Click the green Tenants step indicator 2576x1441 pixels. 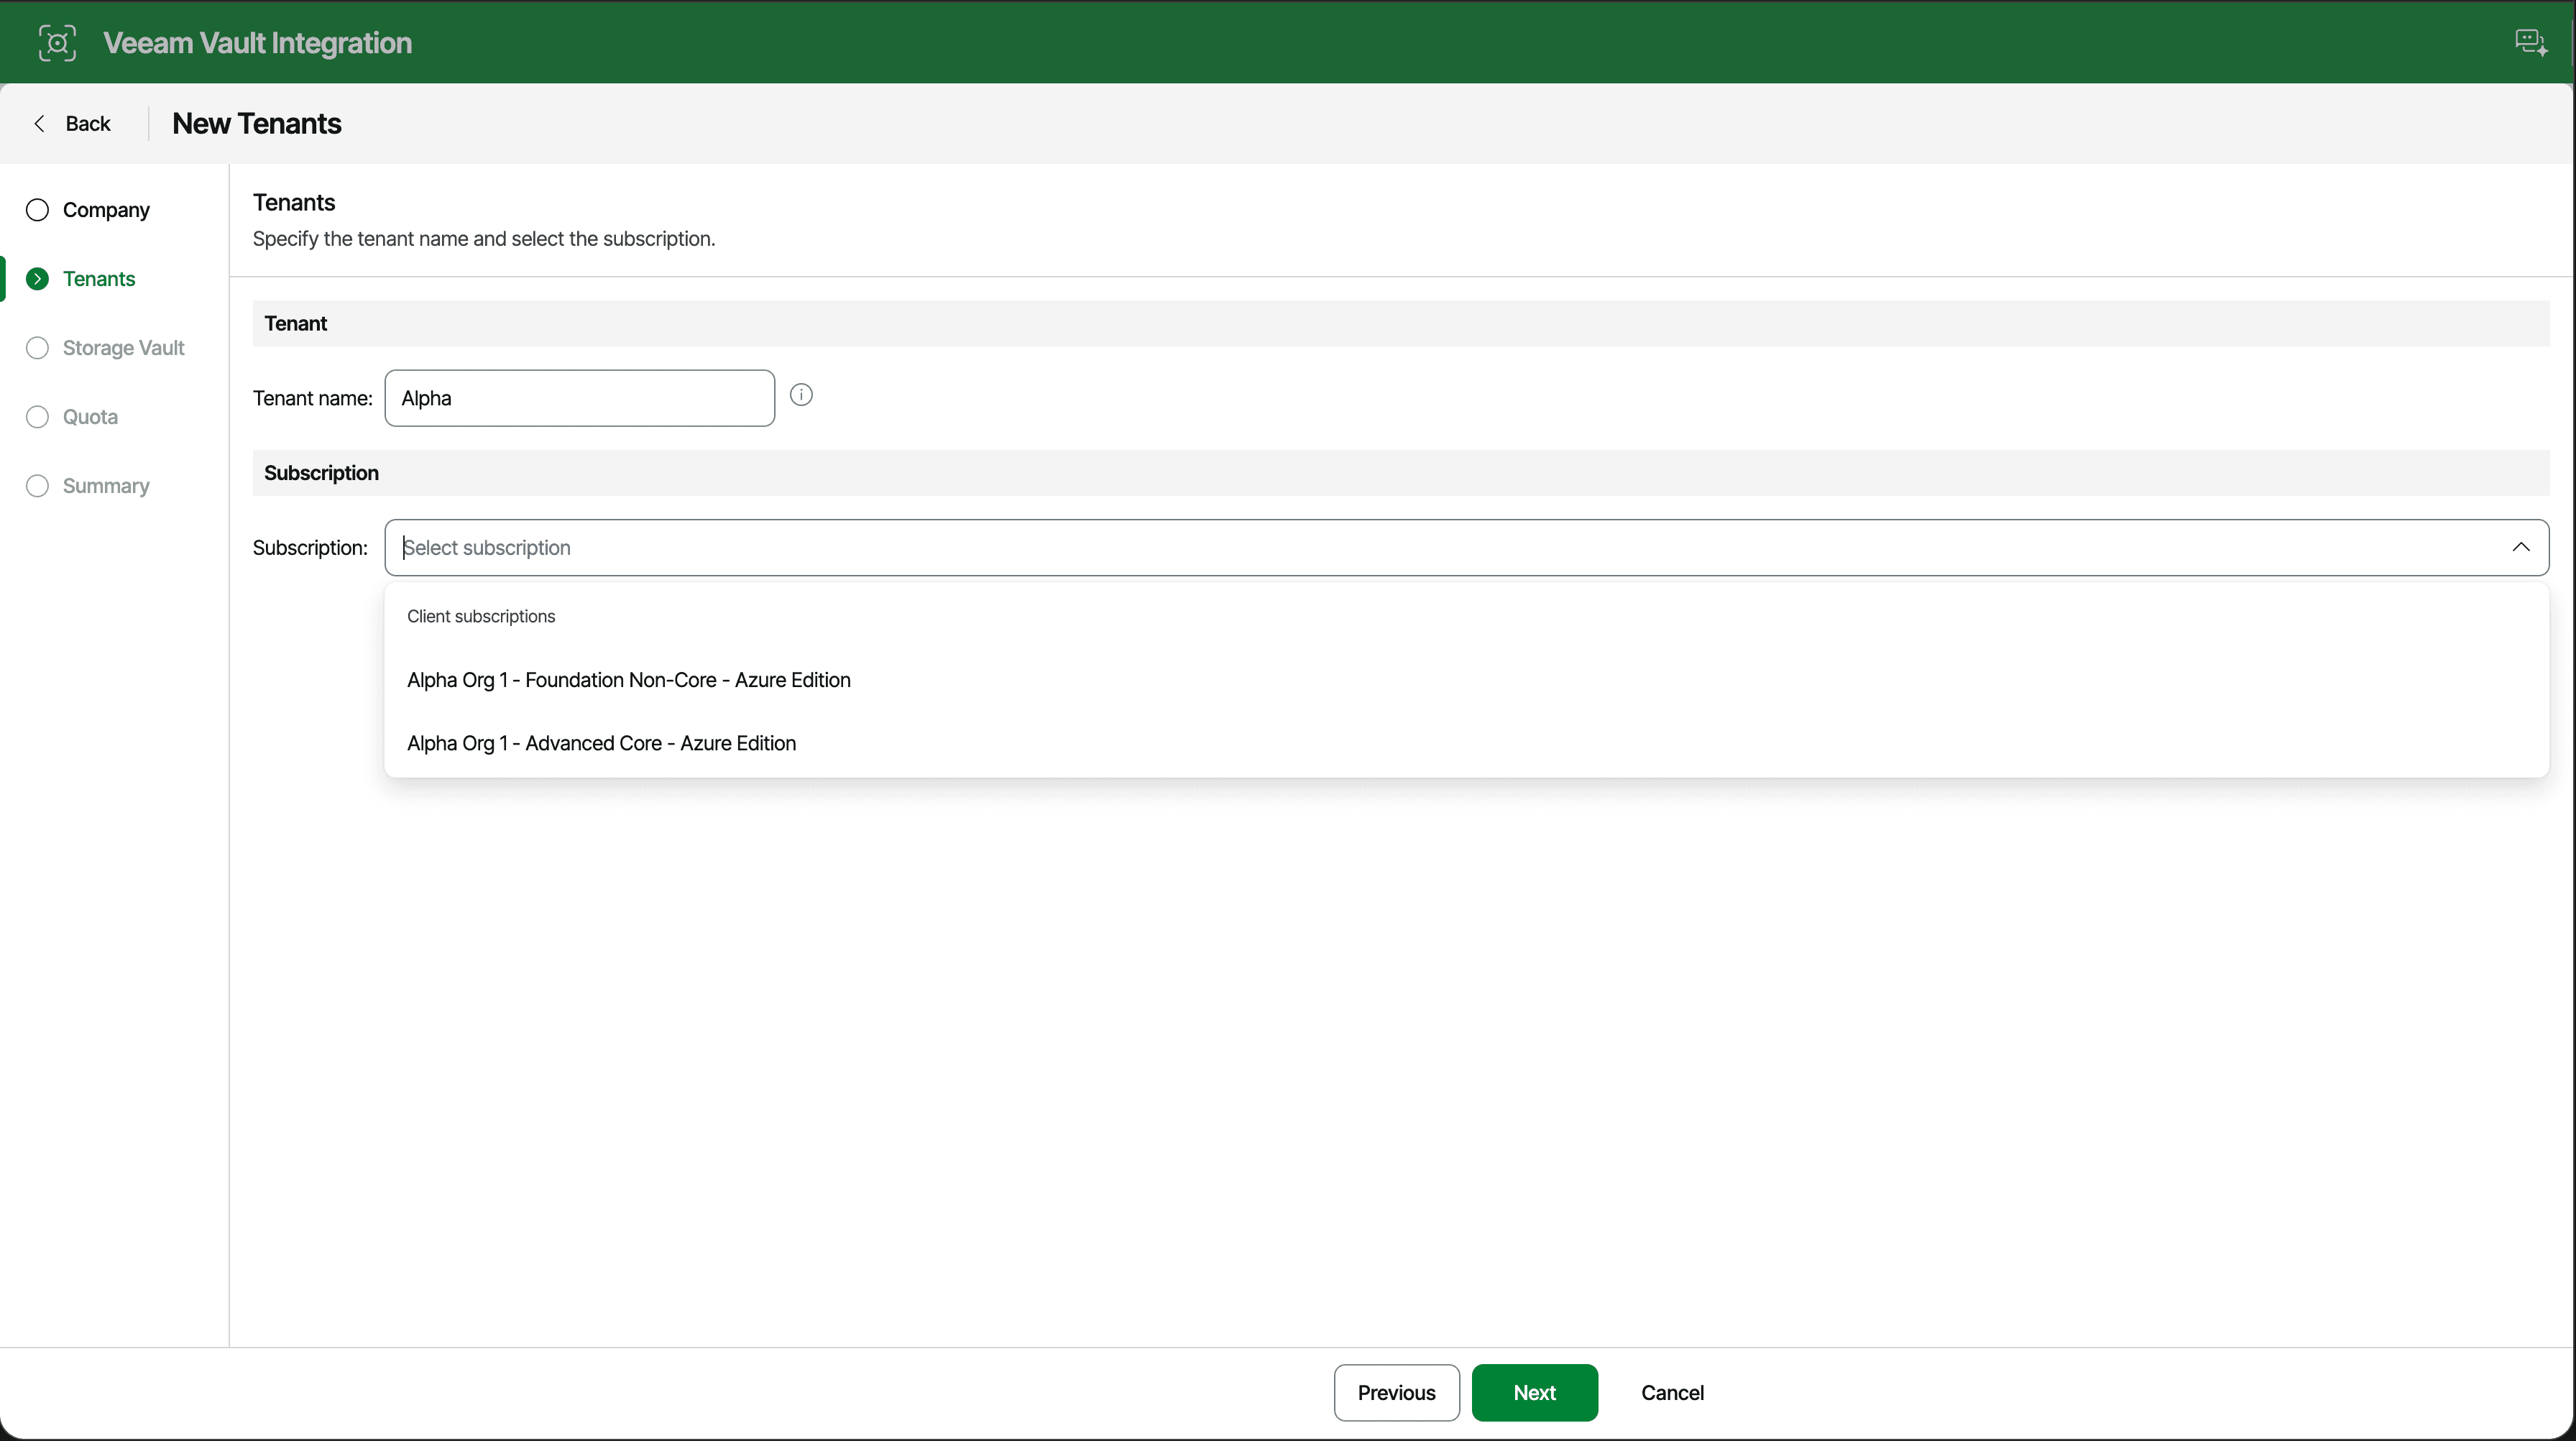click(37, 279)
